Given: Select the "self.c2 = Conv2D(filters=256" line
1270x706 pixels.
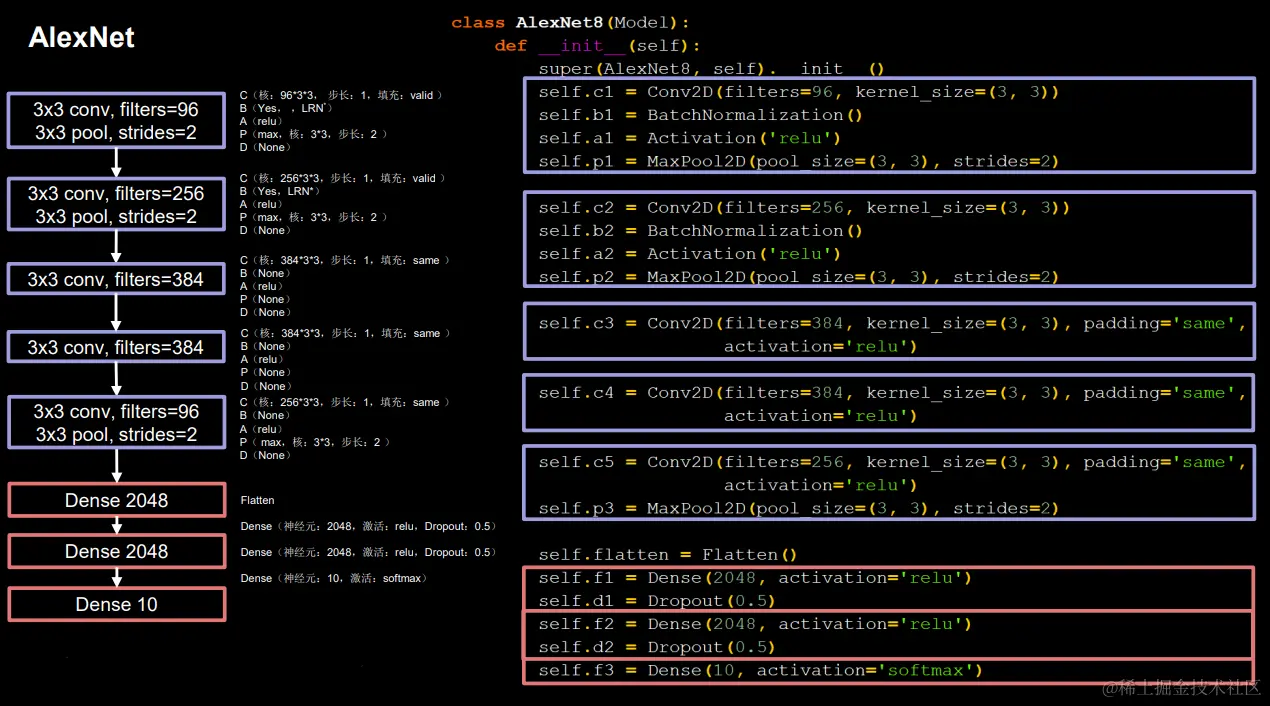Looking at the screenshot, I should [x=804, y=208].
